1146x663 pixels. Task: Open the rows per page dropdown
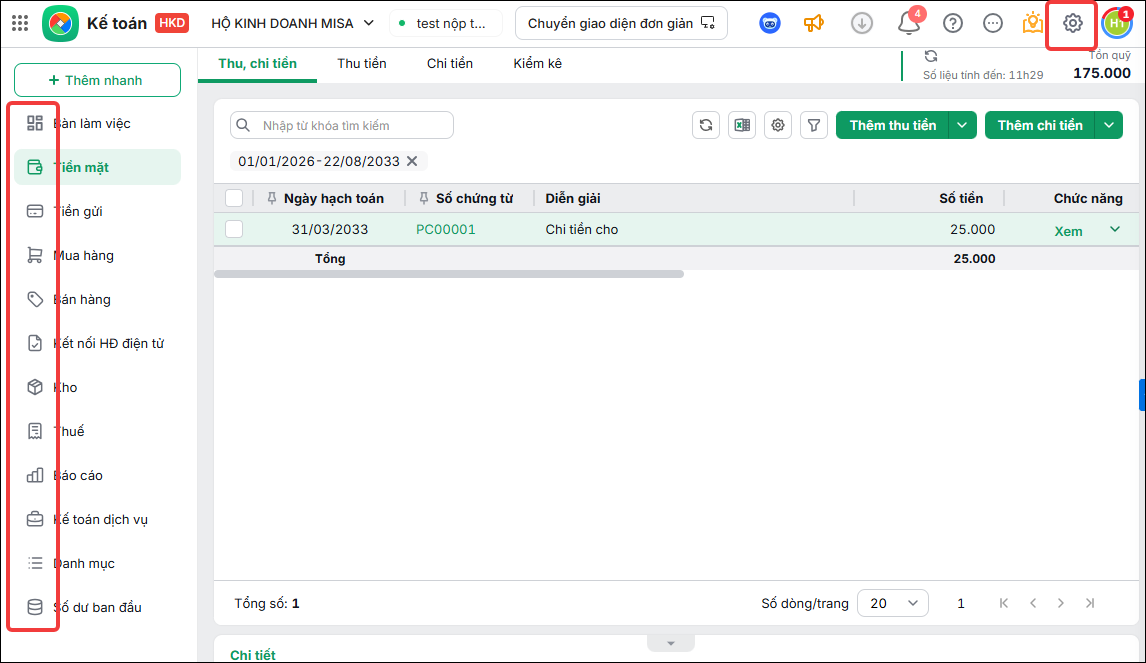click(x=892, y=603)
